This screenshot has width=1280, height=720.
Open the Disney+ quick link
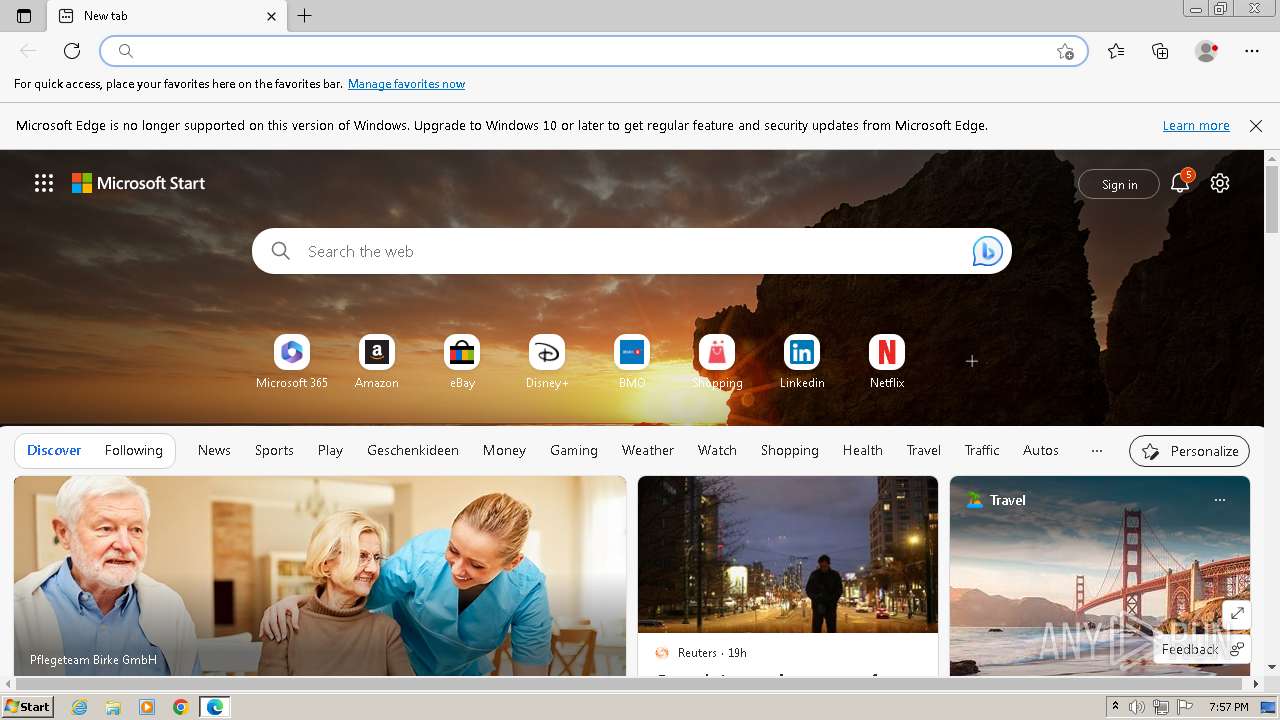[x=547, y=362]
